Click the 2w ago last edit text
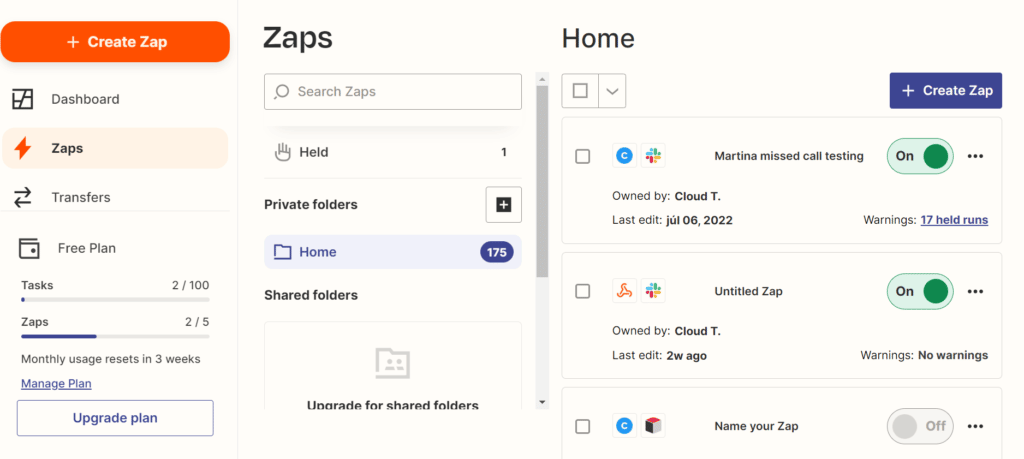Image resolution: width=1024 pixels, height=459 pixels. pyautogui.click(x=686, y=355)
